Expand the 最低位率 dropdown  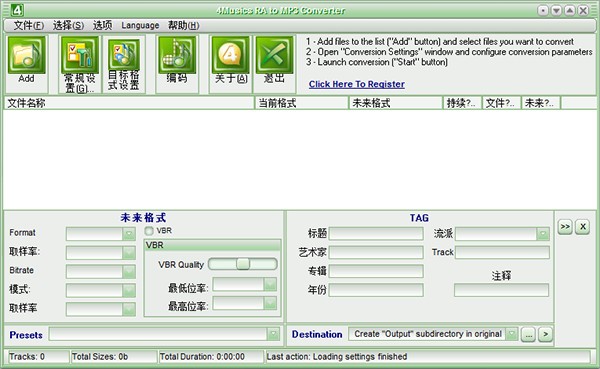tap(270, 284)
